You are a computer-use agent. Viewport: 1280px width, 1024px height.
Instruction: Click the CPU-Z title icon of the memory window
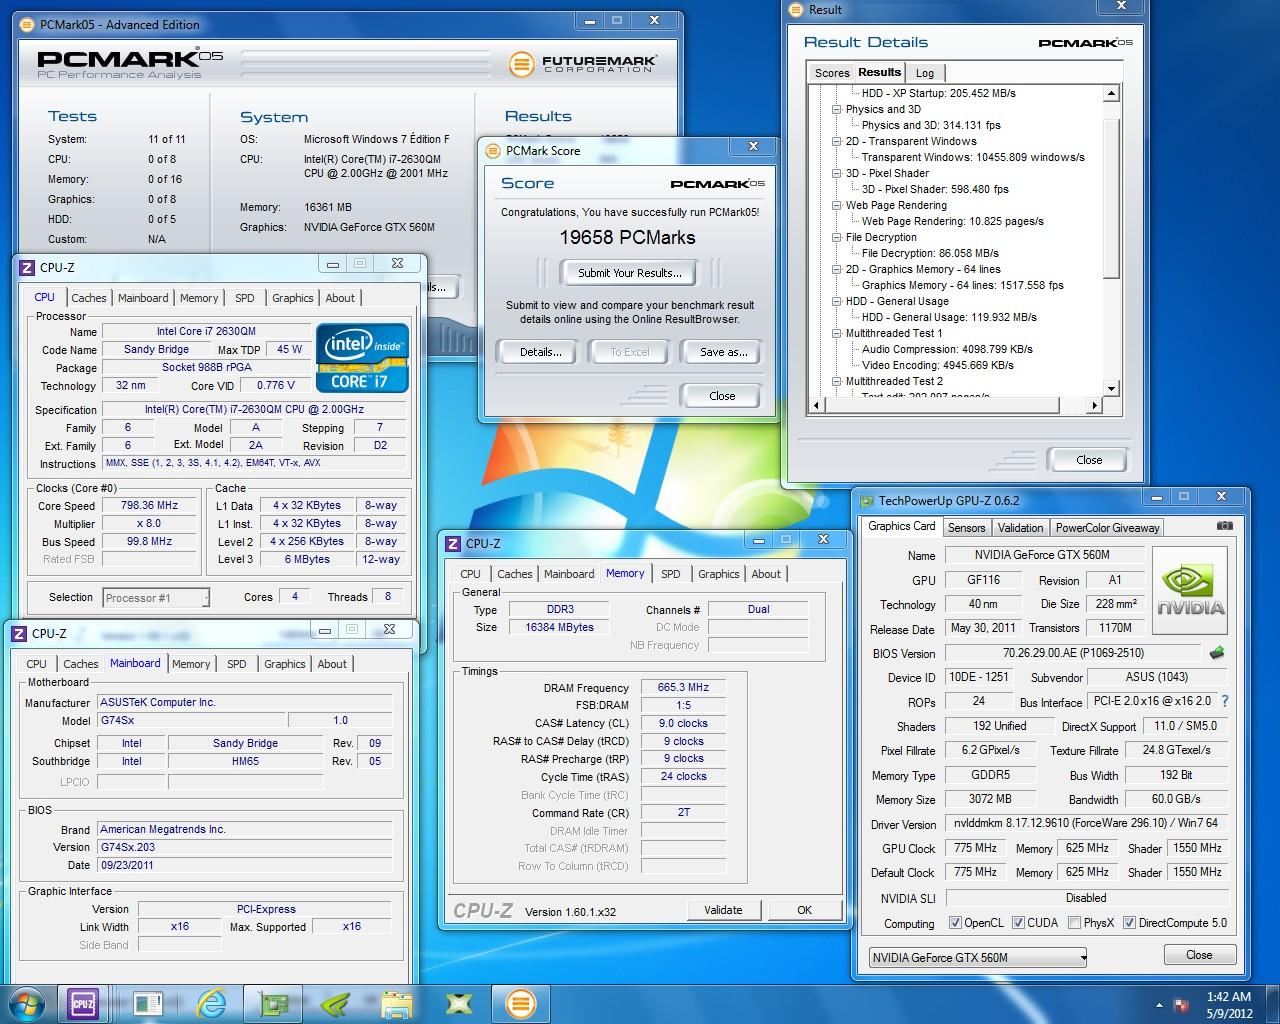[453, 543]
